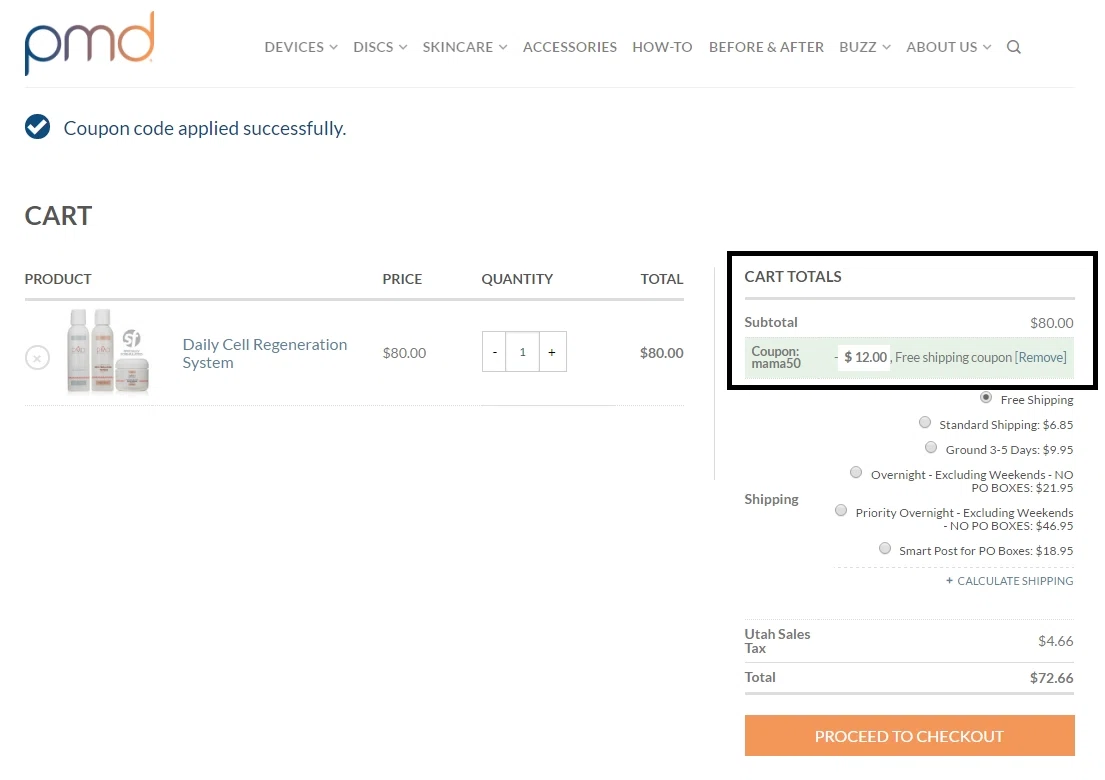Choose Priority Overnight $46.95 shipping
1105x780 pixels.
(841, 511)
